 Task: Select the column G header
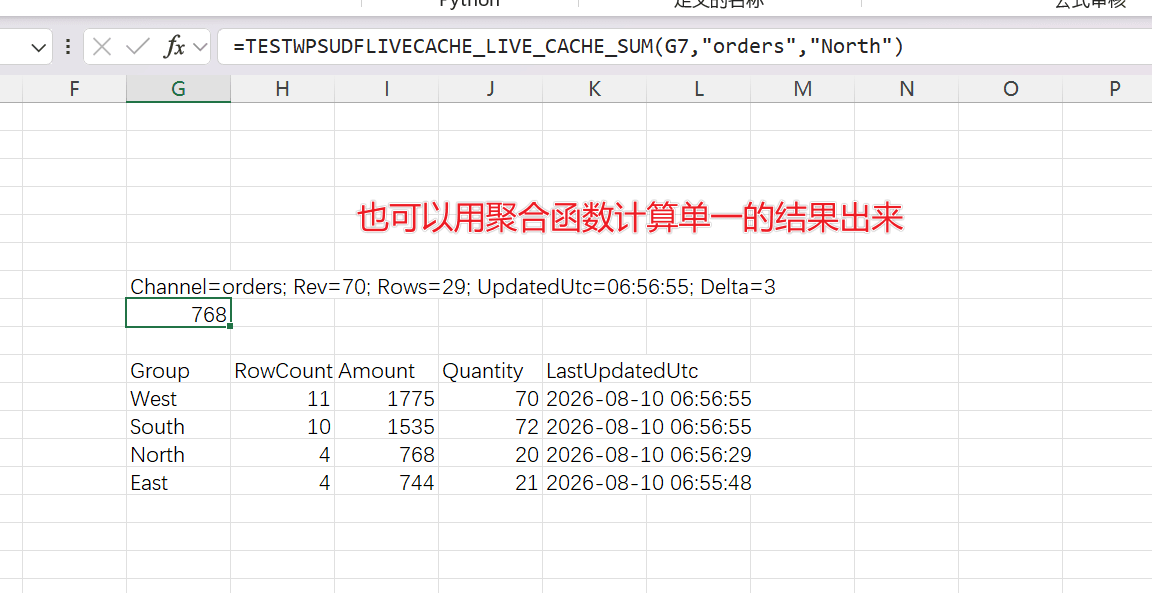click(179, 89)
